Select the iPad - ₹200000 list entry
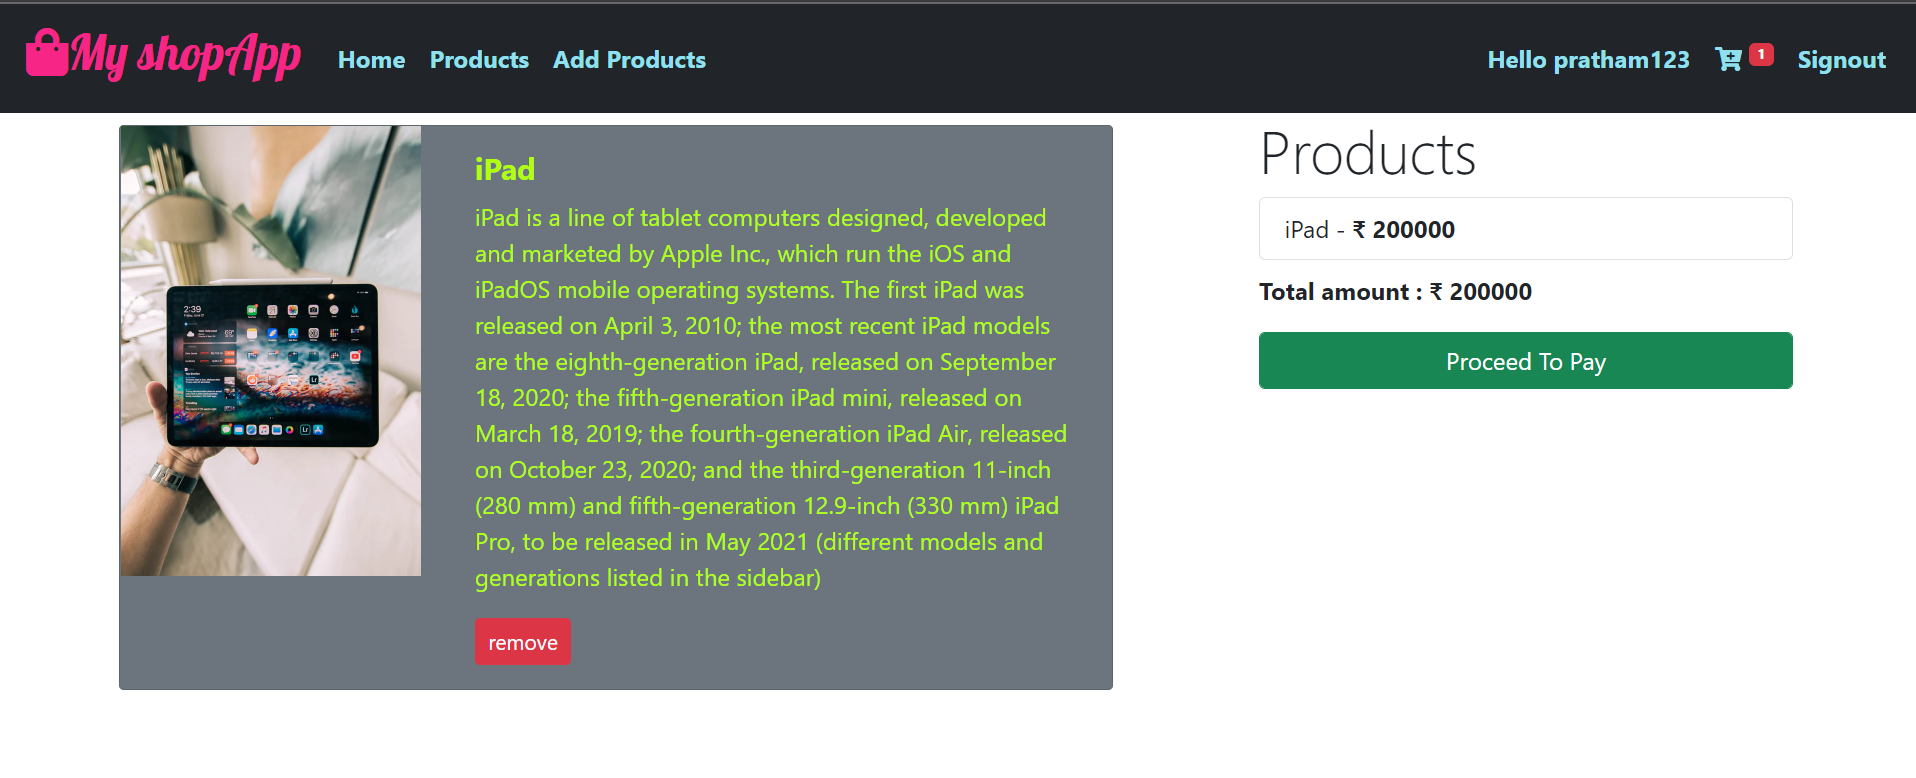Viewport: 1916px width, 778px height. [1524, 229]
